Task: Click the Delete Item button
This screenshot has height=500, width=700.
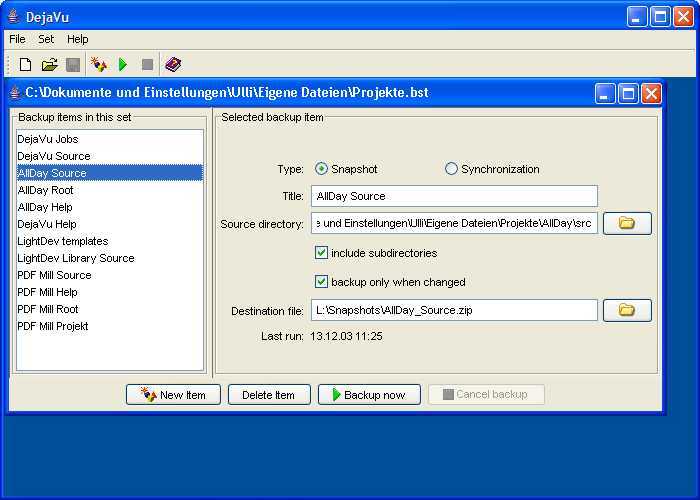Action: tap(269, 395)
